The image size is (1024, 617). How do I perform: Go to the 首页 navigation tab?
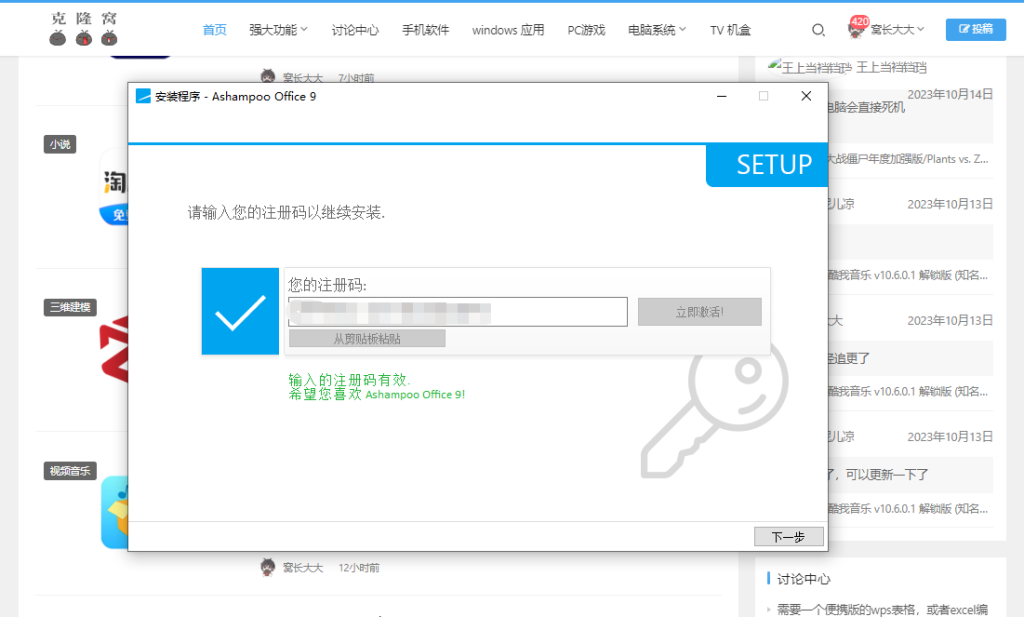pos(214,30)
